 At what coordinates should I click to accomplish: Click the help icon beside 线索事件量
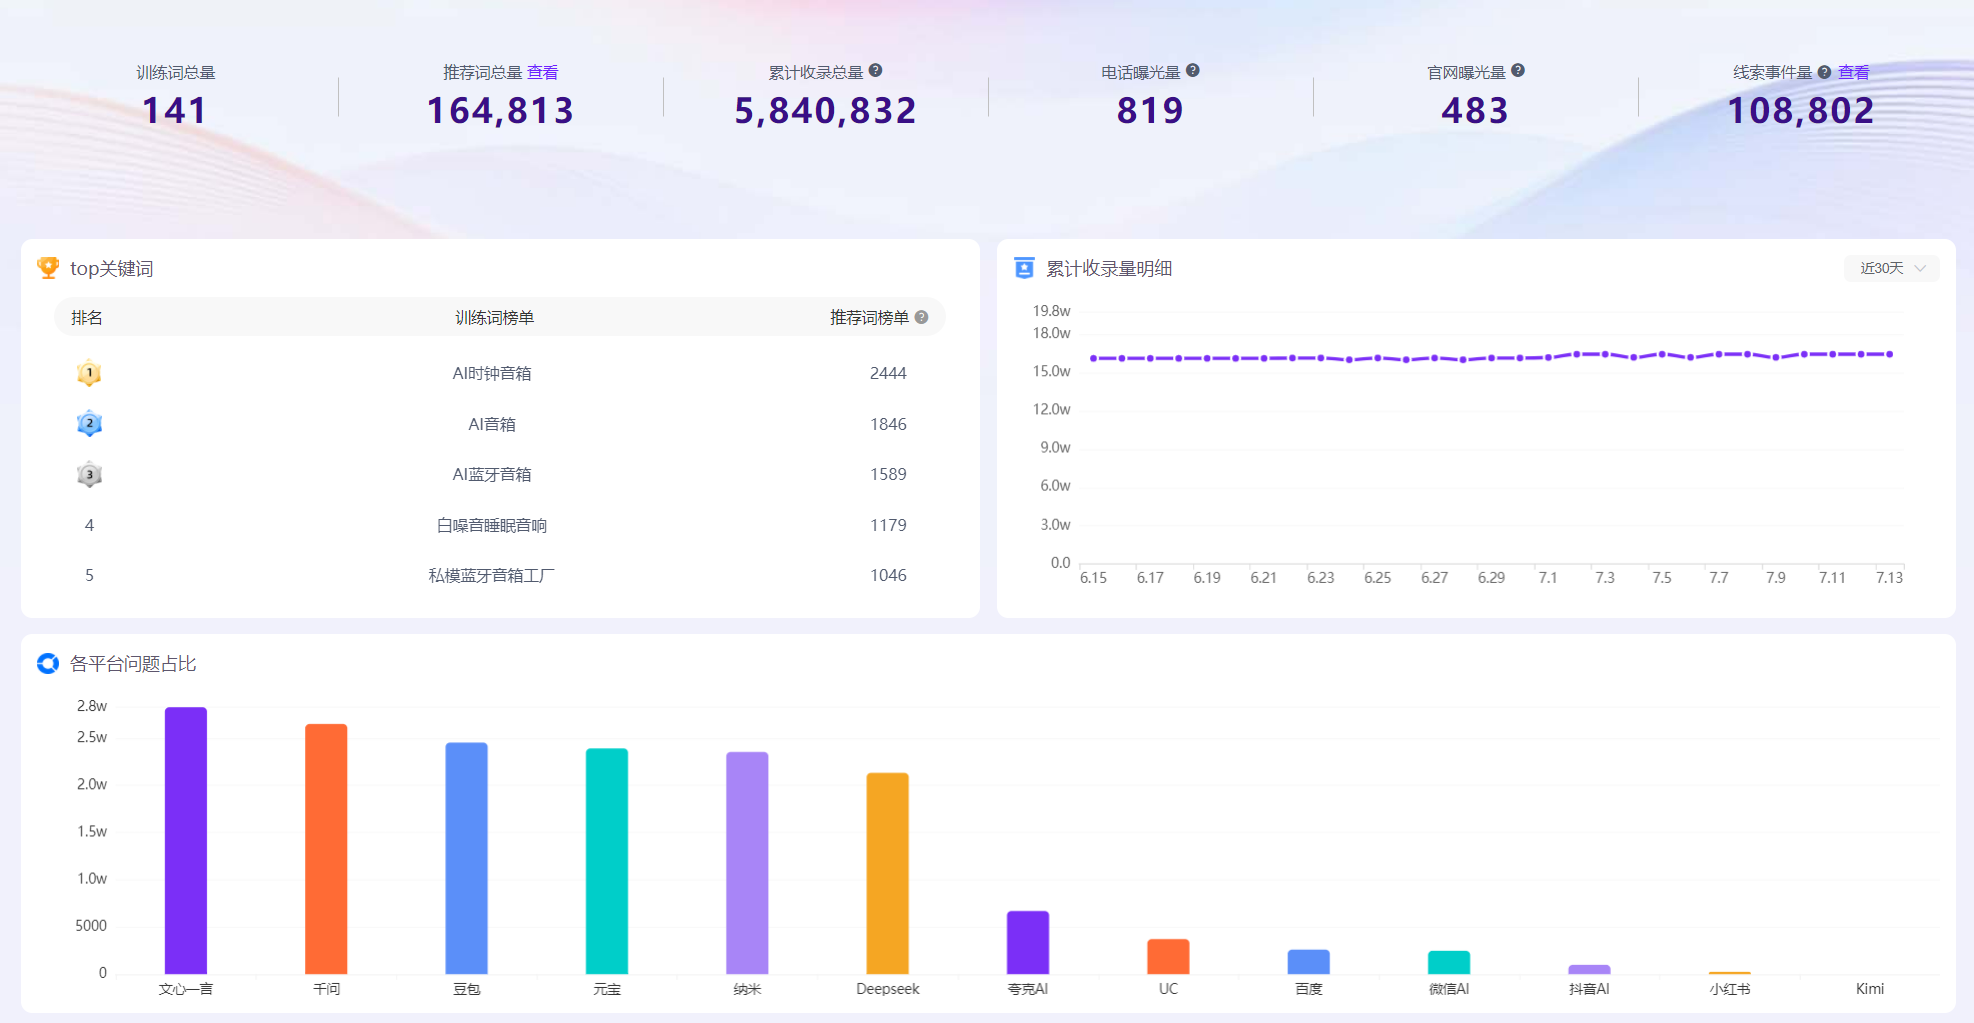[1824, 72]
